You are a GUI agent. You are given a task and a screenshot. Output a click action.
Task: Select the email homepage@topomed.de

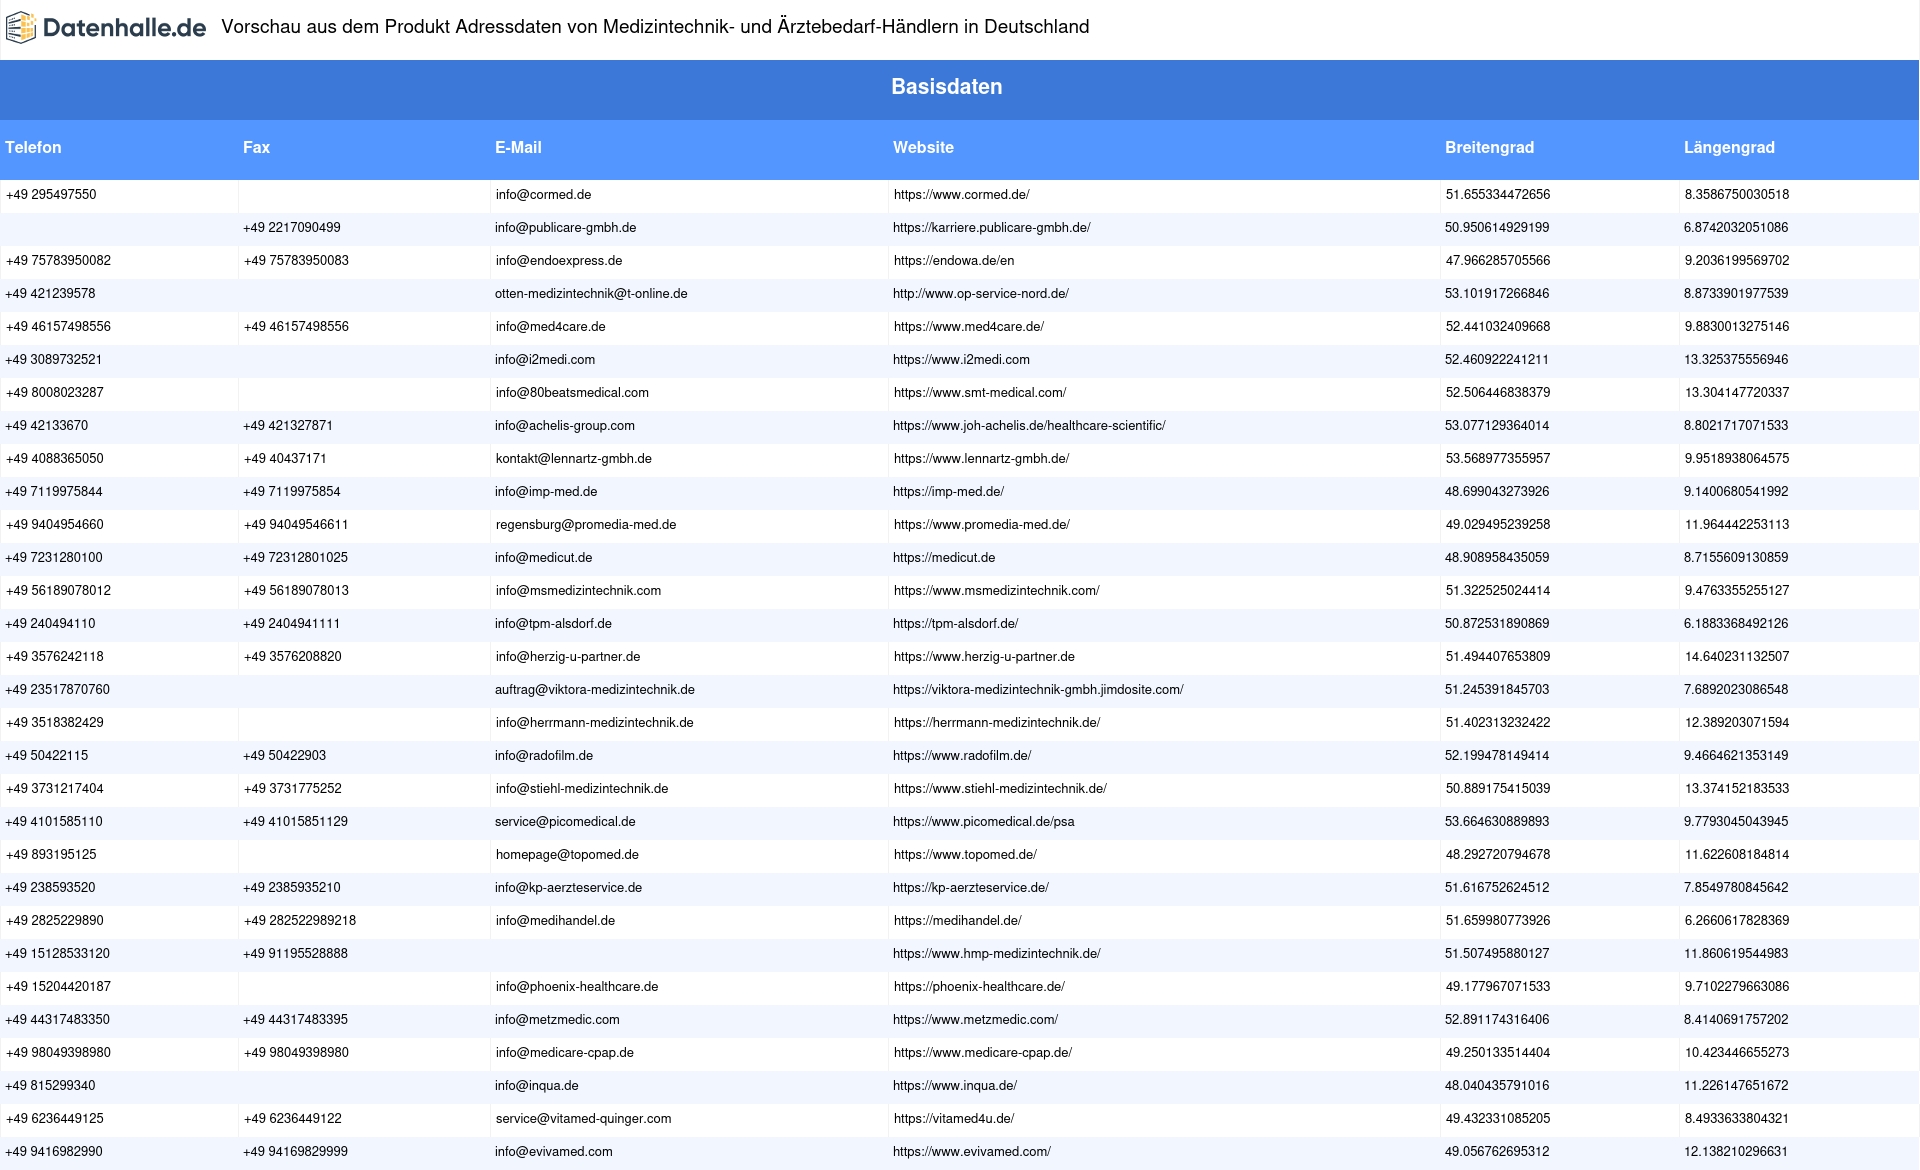pos(567,855)
